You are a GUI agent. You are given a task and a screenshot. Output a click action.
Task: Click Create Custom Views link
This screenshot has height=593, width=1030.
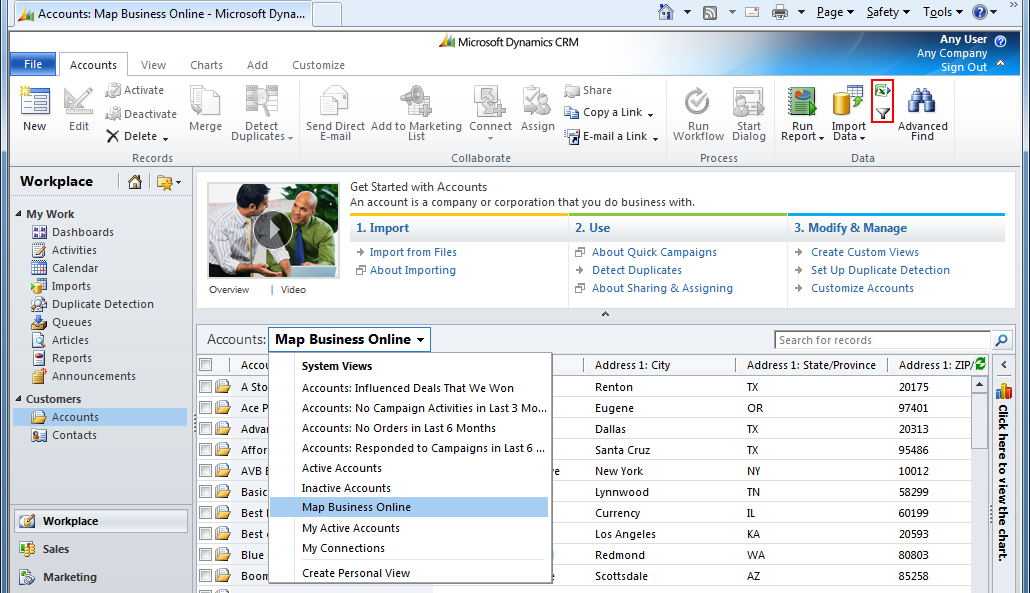click(864, 252)
